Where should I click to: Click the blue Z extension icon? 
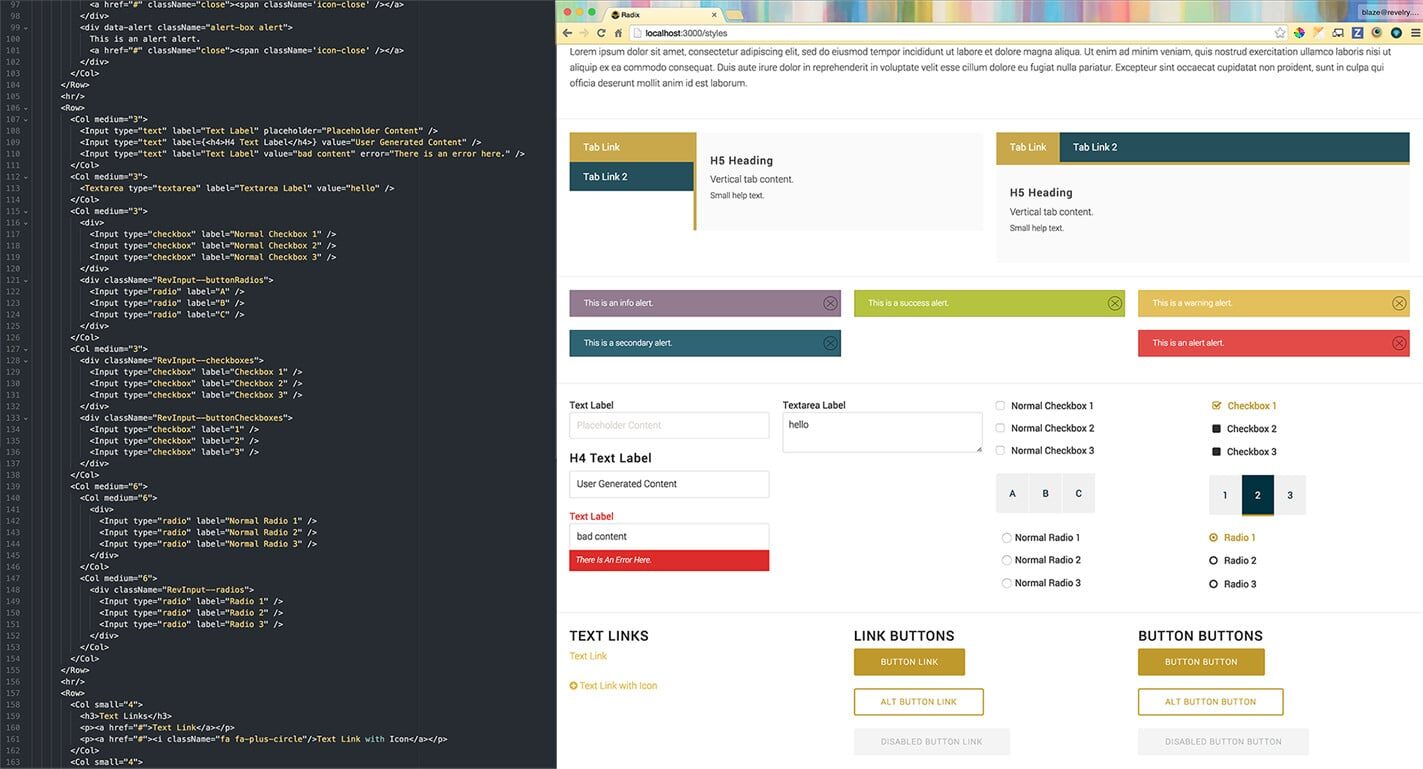[x=1357, y=33]
